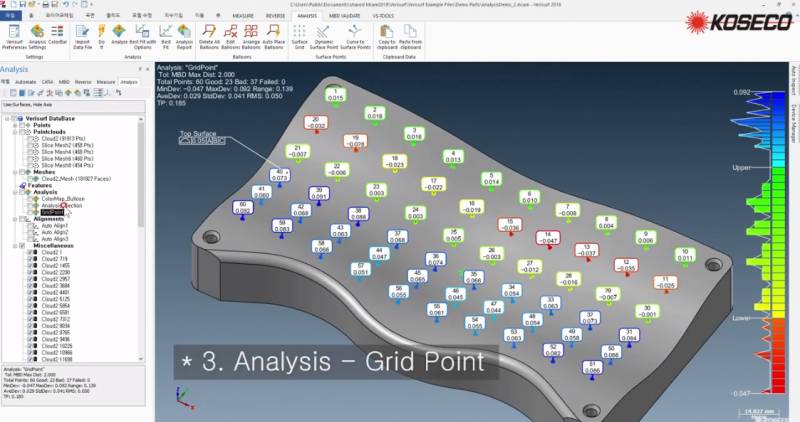Click the Upper limit on color bar
The width and height of the screenshot is (800, 422).
[741, 166]
